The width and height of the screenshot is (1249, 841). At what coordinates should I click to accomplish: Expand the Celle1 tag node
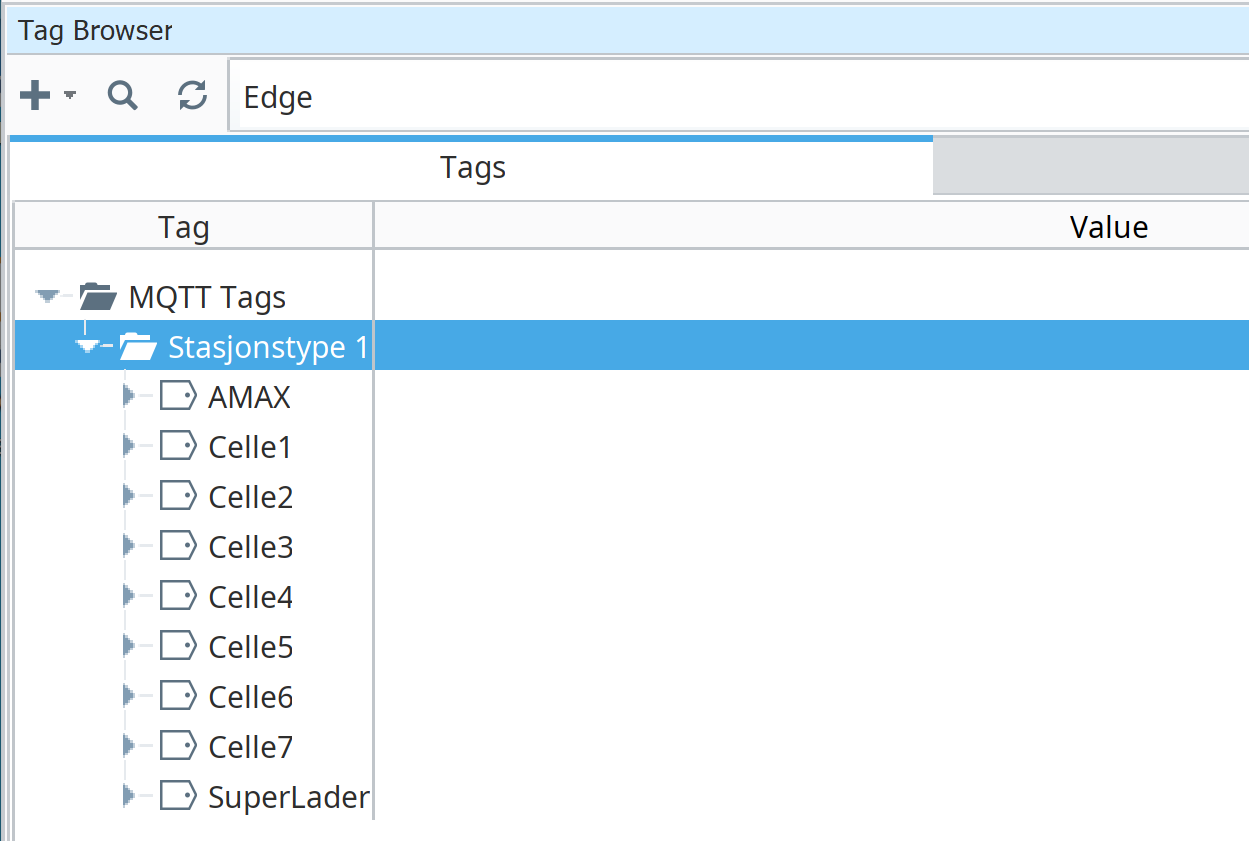point(128,447)
